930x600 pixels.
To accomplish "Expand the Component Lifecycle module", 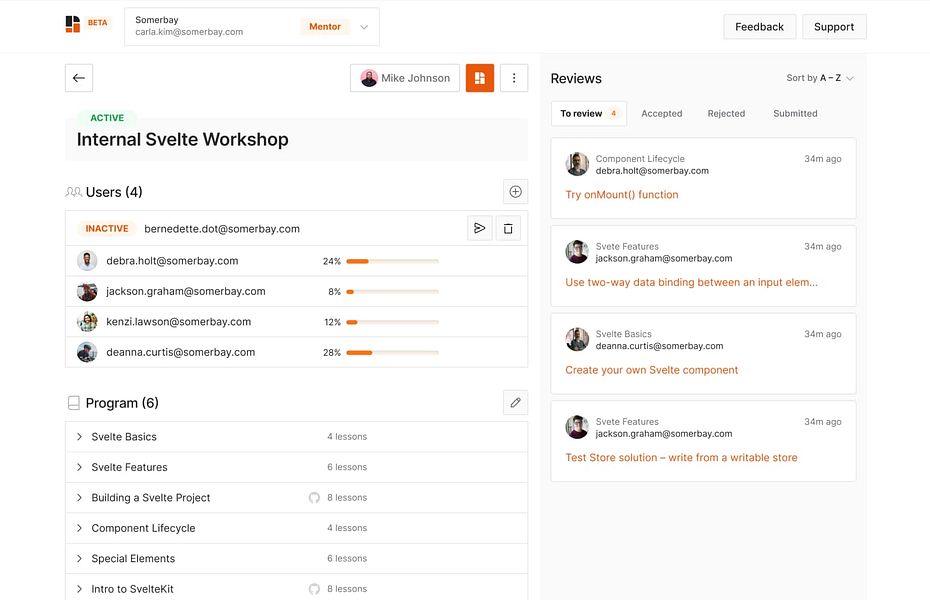I will pos(79,528).
